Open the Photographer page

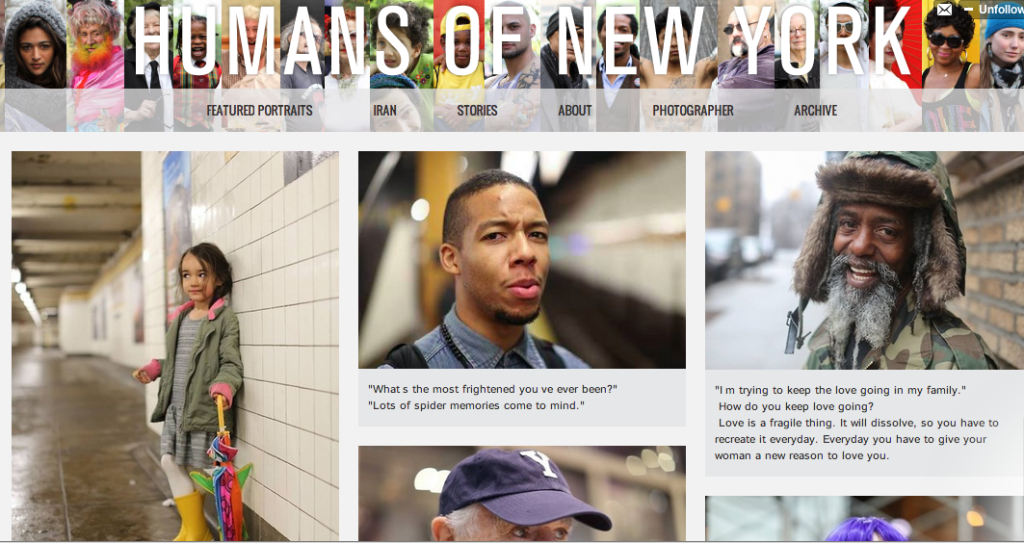tap(693, 110)
